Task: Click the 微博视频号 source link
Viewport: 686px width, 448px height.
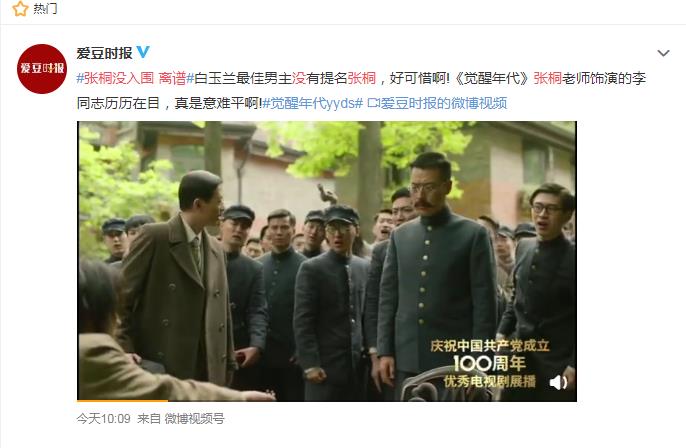Action: click(194, 419)
